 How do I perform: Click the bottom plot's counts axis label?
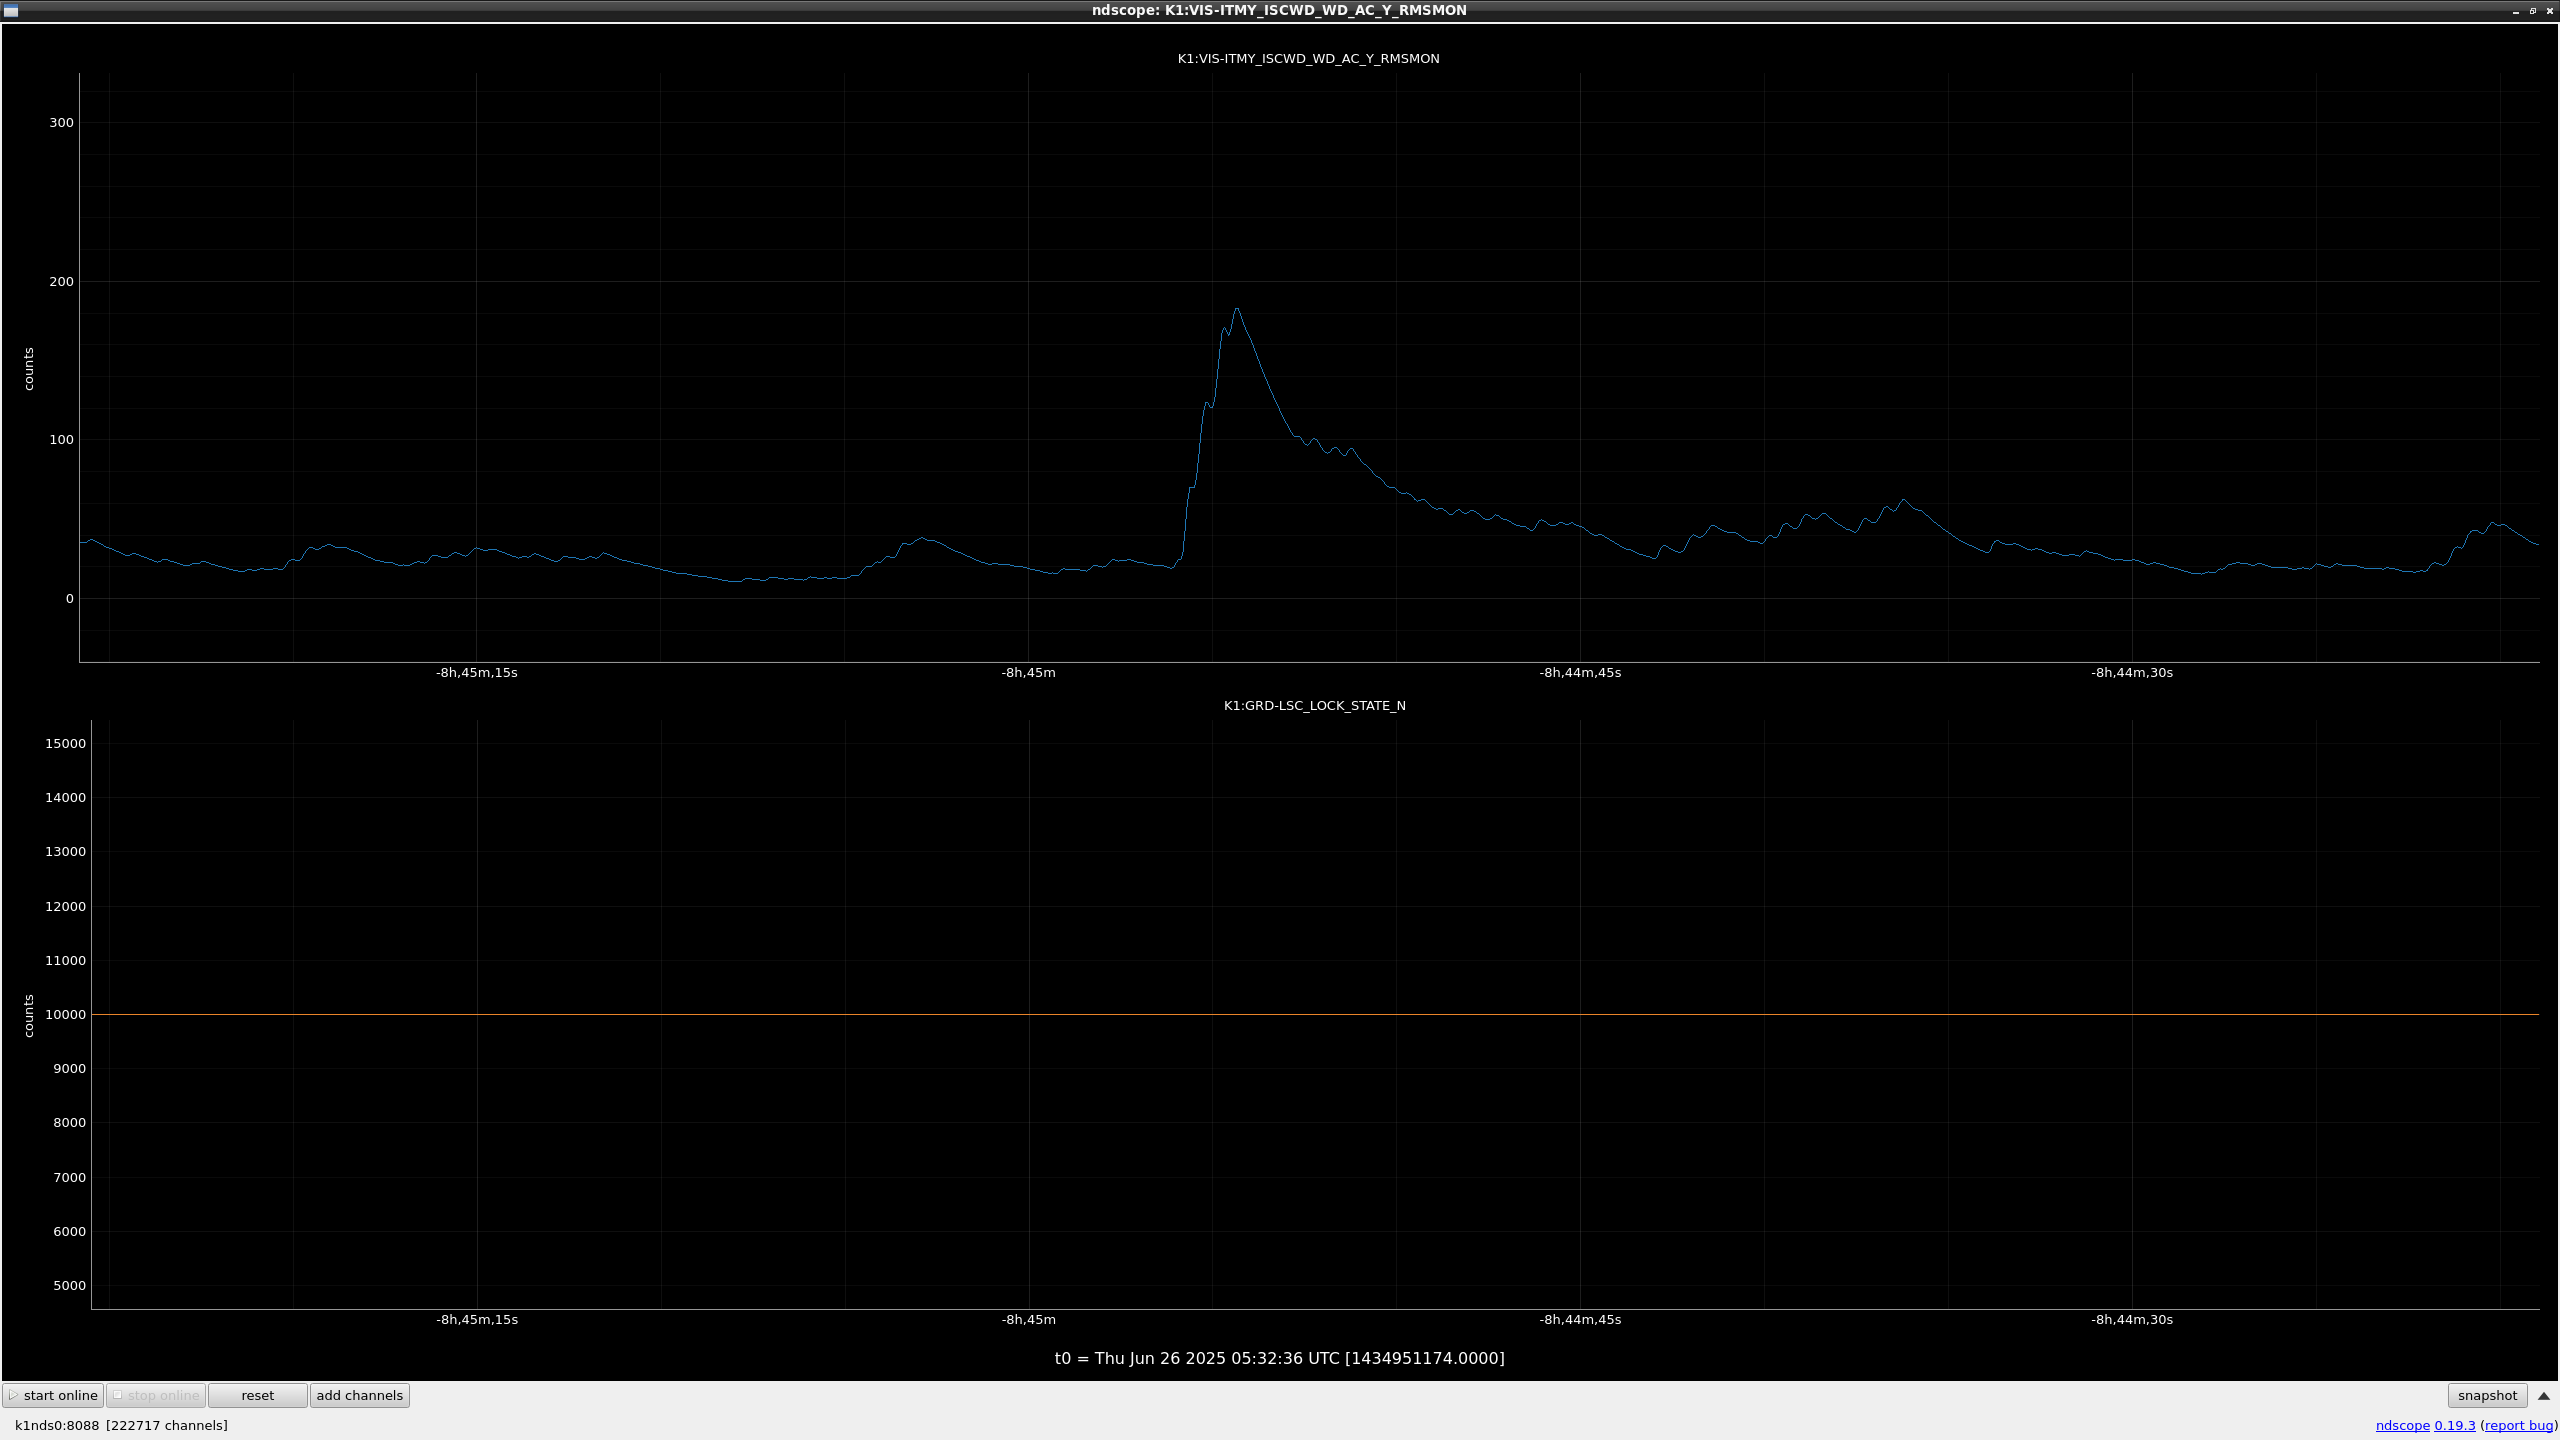29,1016
